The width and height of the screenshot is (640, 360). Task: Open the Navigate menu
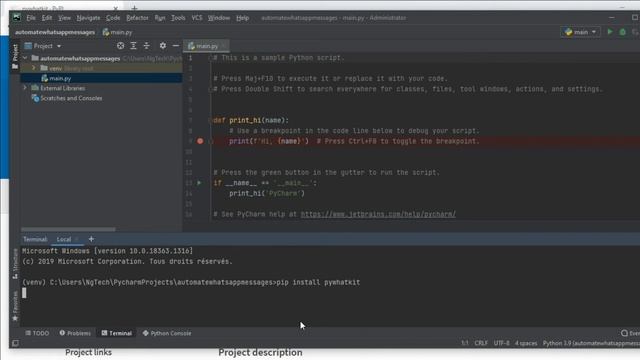point(88,18)
